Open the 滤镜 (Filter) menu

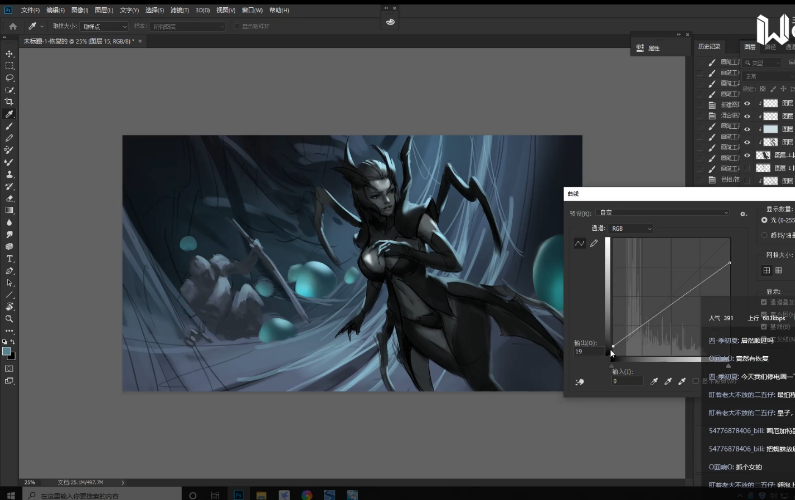pyautogui.click(x=179, y=9)
